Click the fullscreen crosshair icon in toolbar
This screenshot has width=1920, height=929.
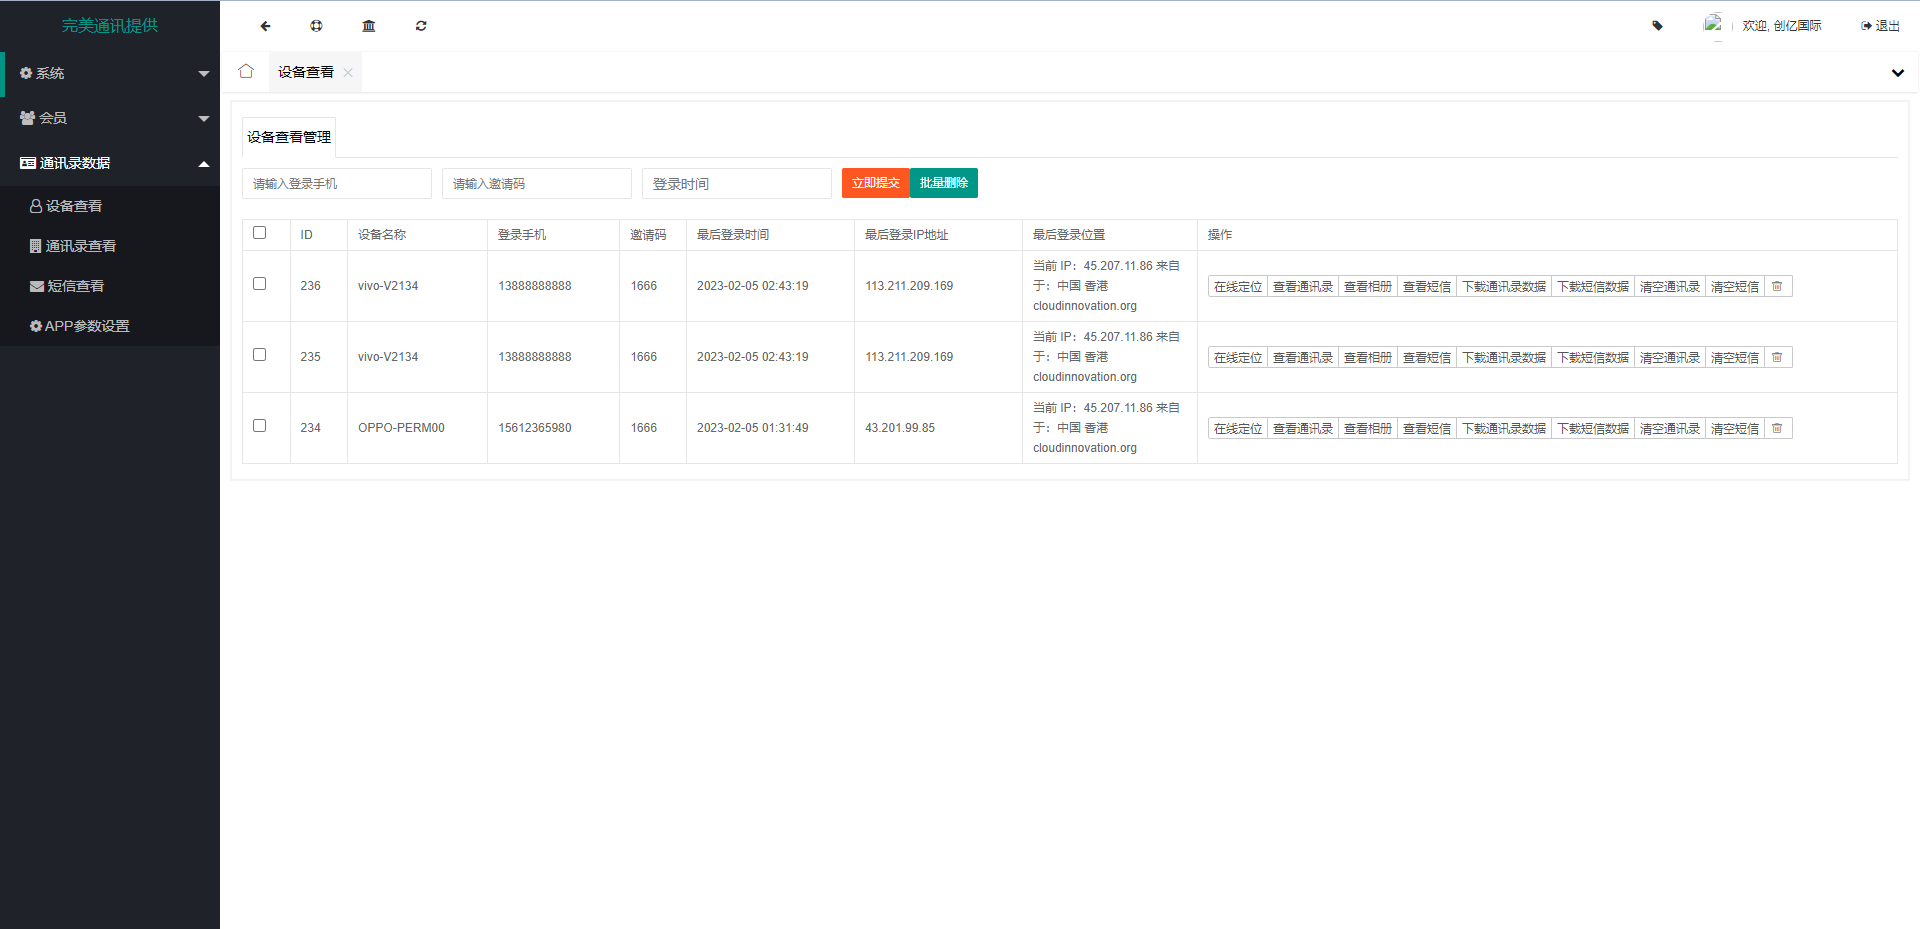[x=316, y=26]
